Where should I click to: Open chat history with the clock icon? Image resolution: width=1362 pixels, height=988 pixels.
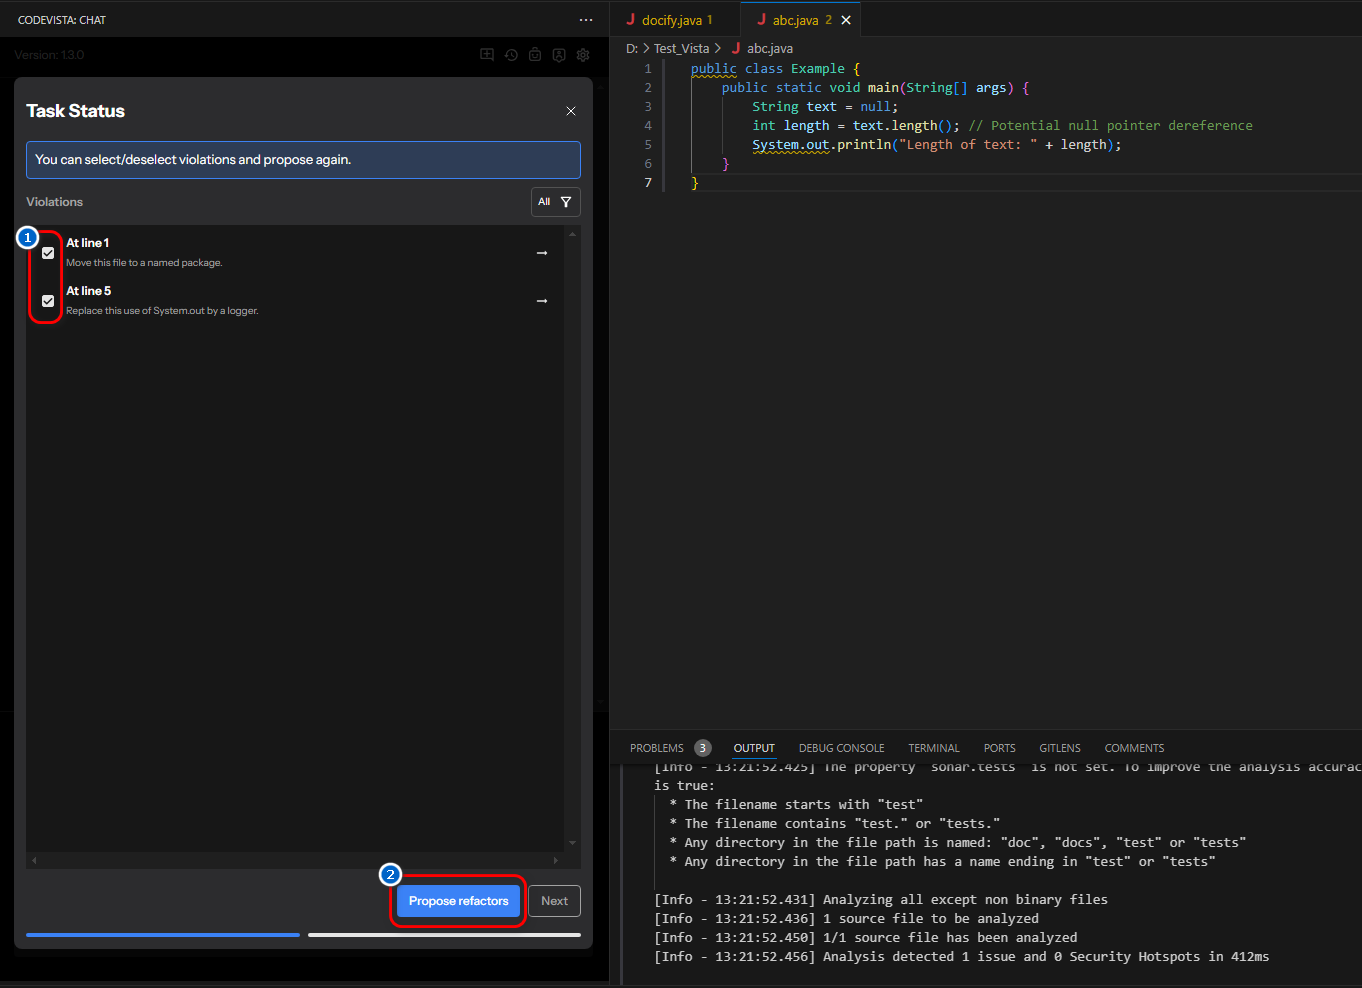tap(511, 55)
